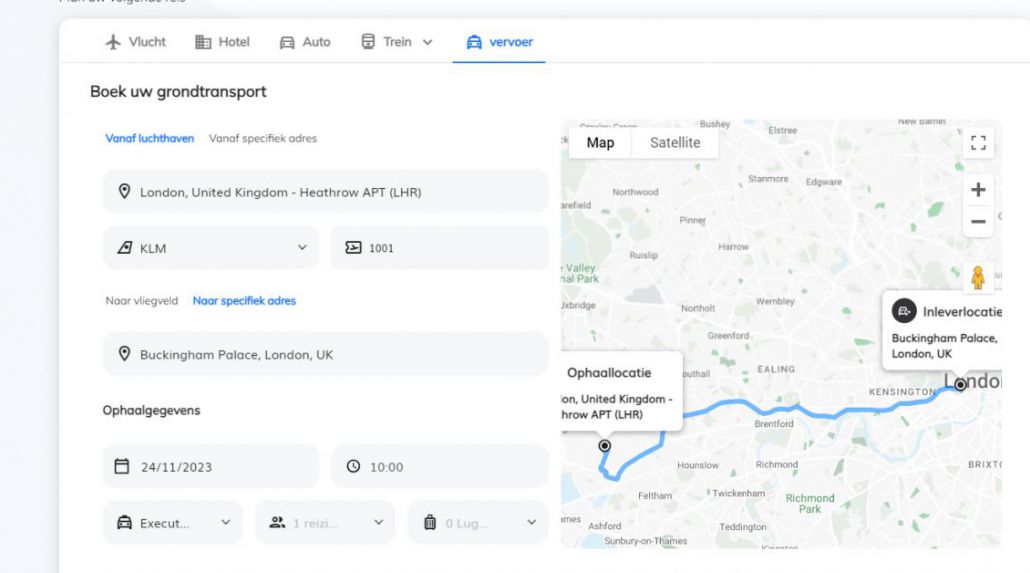Image resolution: width=1030 pixels, height=573 pixels.
Task: Expand the Executive vehicle class dropdown
Action: pos(173,522)
